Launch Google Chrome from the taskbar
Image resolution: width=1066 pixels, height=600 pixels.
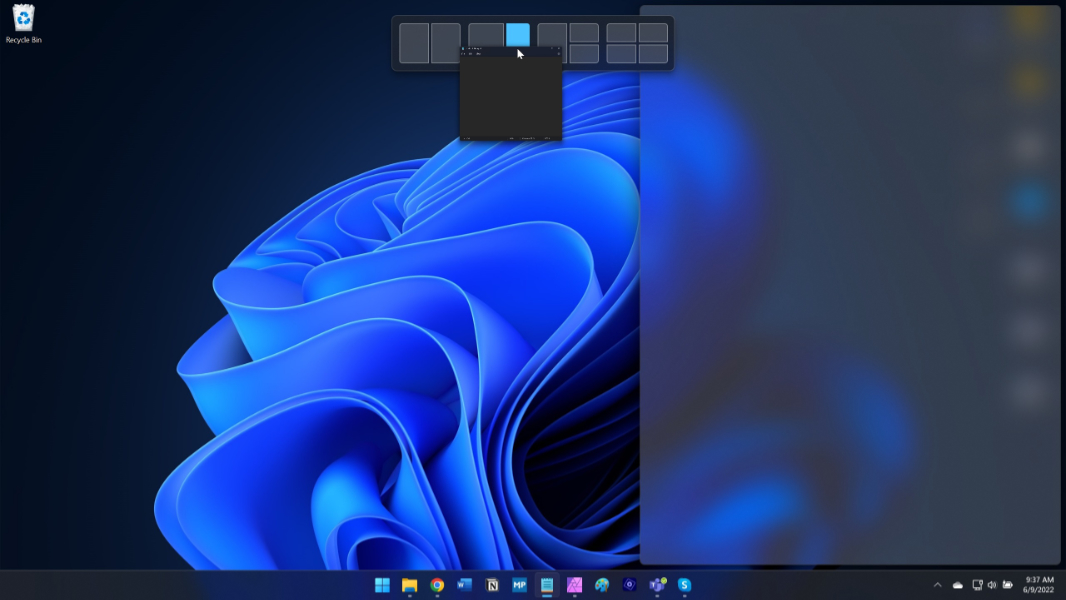[x=437, y=585]
